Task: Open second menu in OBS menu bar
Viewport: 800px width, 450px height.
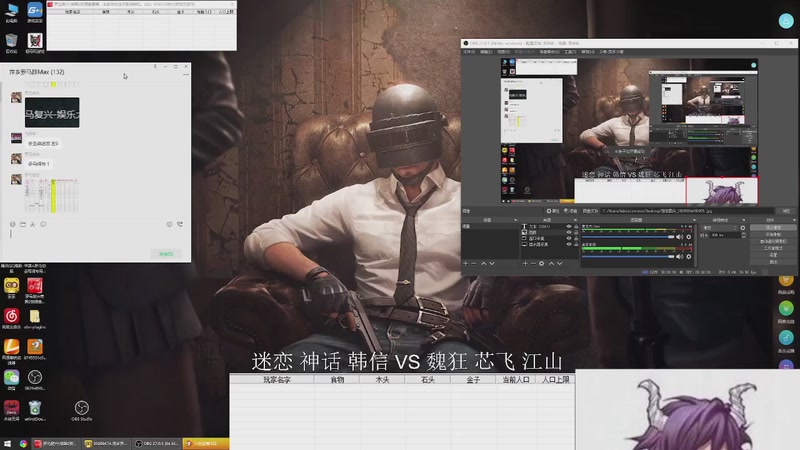Action: [486, 52]
